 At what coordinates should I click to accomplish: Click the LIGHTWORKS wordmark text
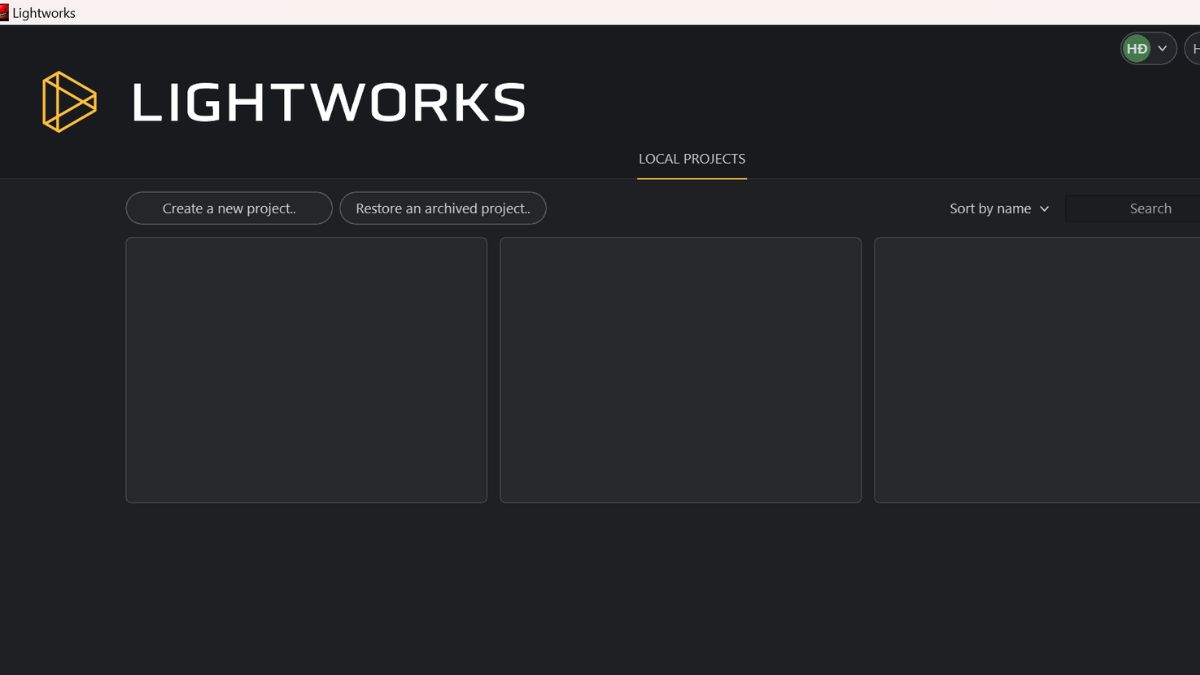pos(329,103)
